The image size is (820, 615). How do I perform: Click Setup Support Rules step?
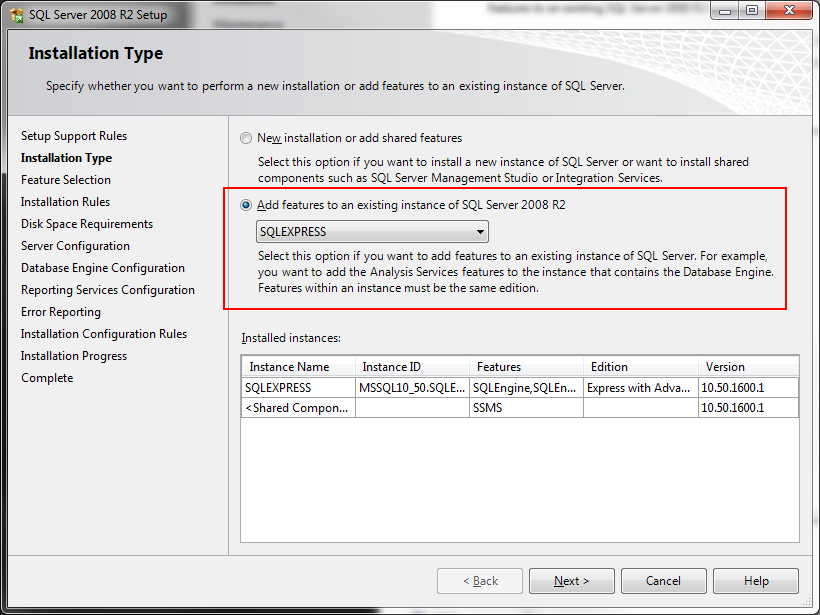click(x=74, y=136)
